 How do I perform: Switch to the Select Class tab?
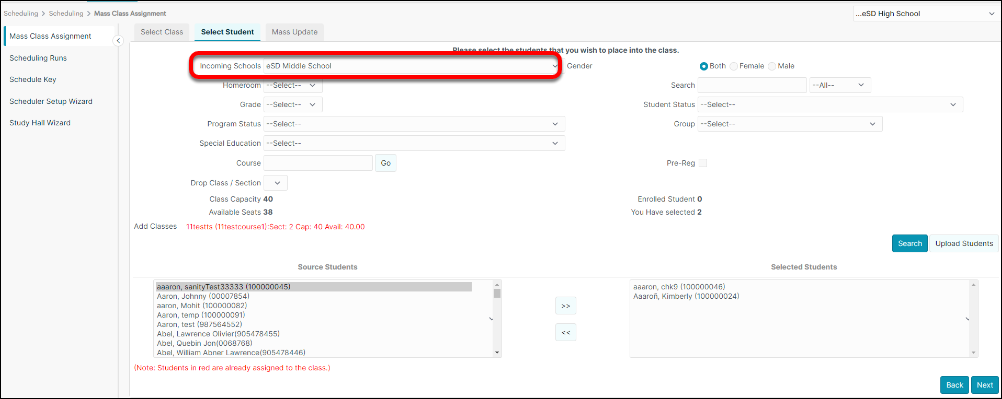pyautogui.click(x=162, y=32)
